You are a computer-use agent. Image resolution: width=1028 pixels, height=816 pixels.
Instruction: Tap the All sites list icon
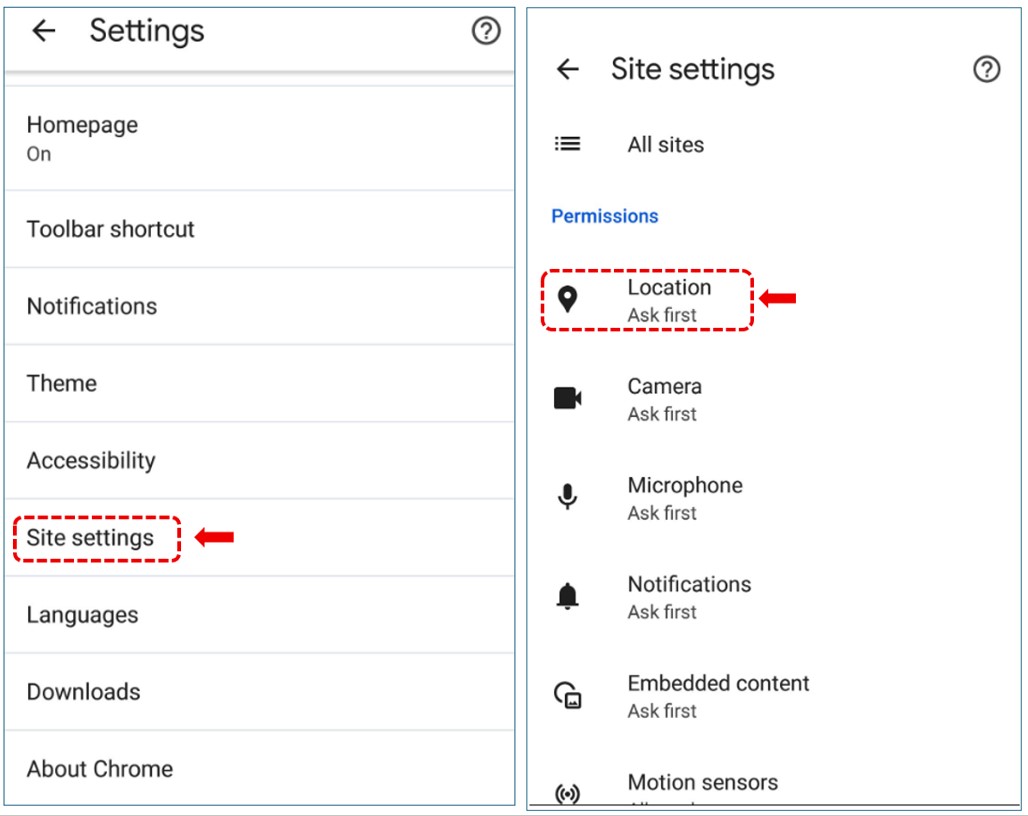coord(567,144)
